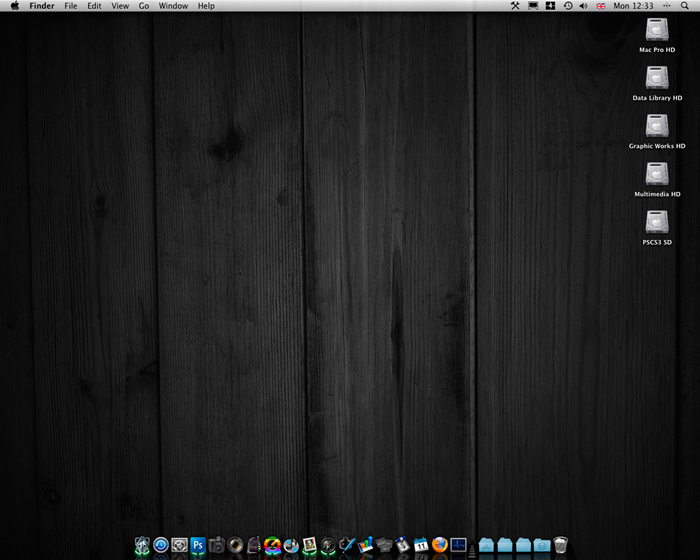Click the Mon 12:33 clock
Viewport: 700px width, 560px height.
coord(632,6)
